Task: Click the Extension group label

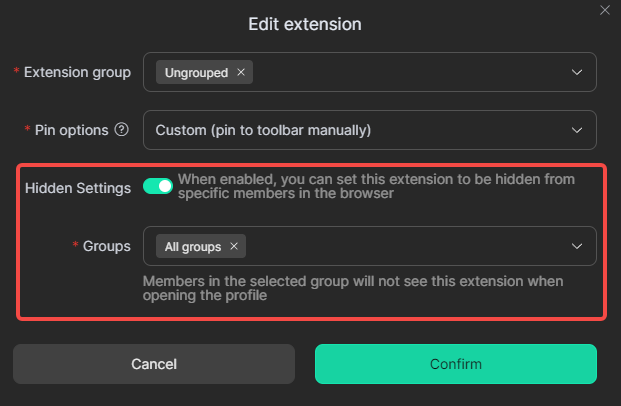Action: 77,72
